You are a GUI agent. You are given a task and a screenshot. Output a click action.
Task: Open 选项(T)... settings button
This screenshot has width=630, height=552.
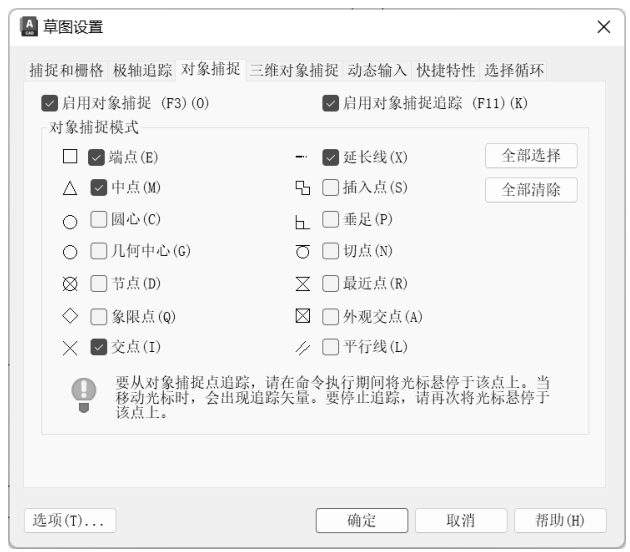[x=70, y=520]
